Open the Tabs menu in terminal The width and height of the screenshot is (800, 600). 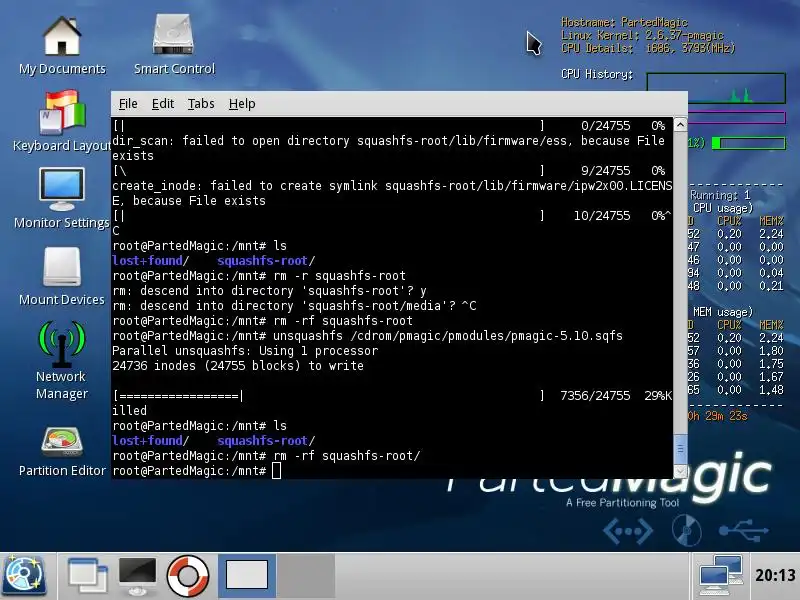201,104
